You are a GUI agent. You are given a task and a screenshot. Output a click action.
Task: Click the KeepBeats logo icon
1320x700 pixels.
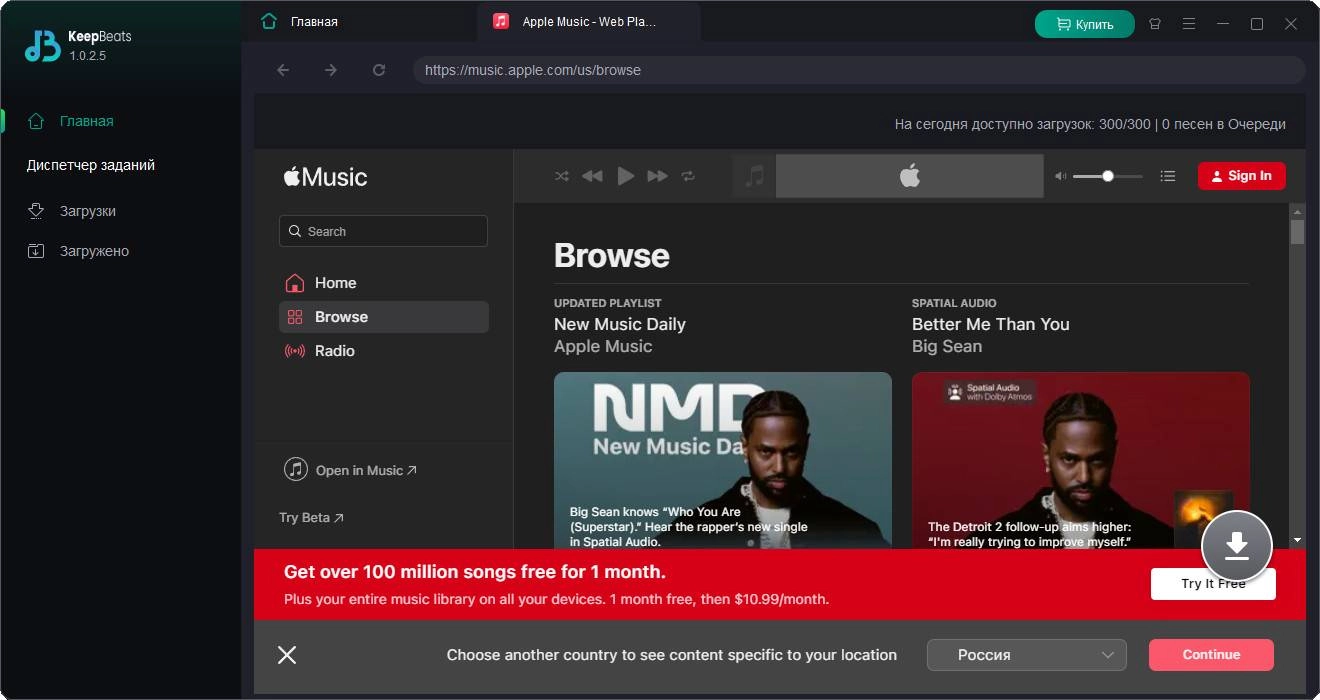coord(43,45)
